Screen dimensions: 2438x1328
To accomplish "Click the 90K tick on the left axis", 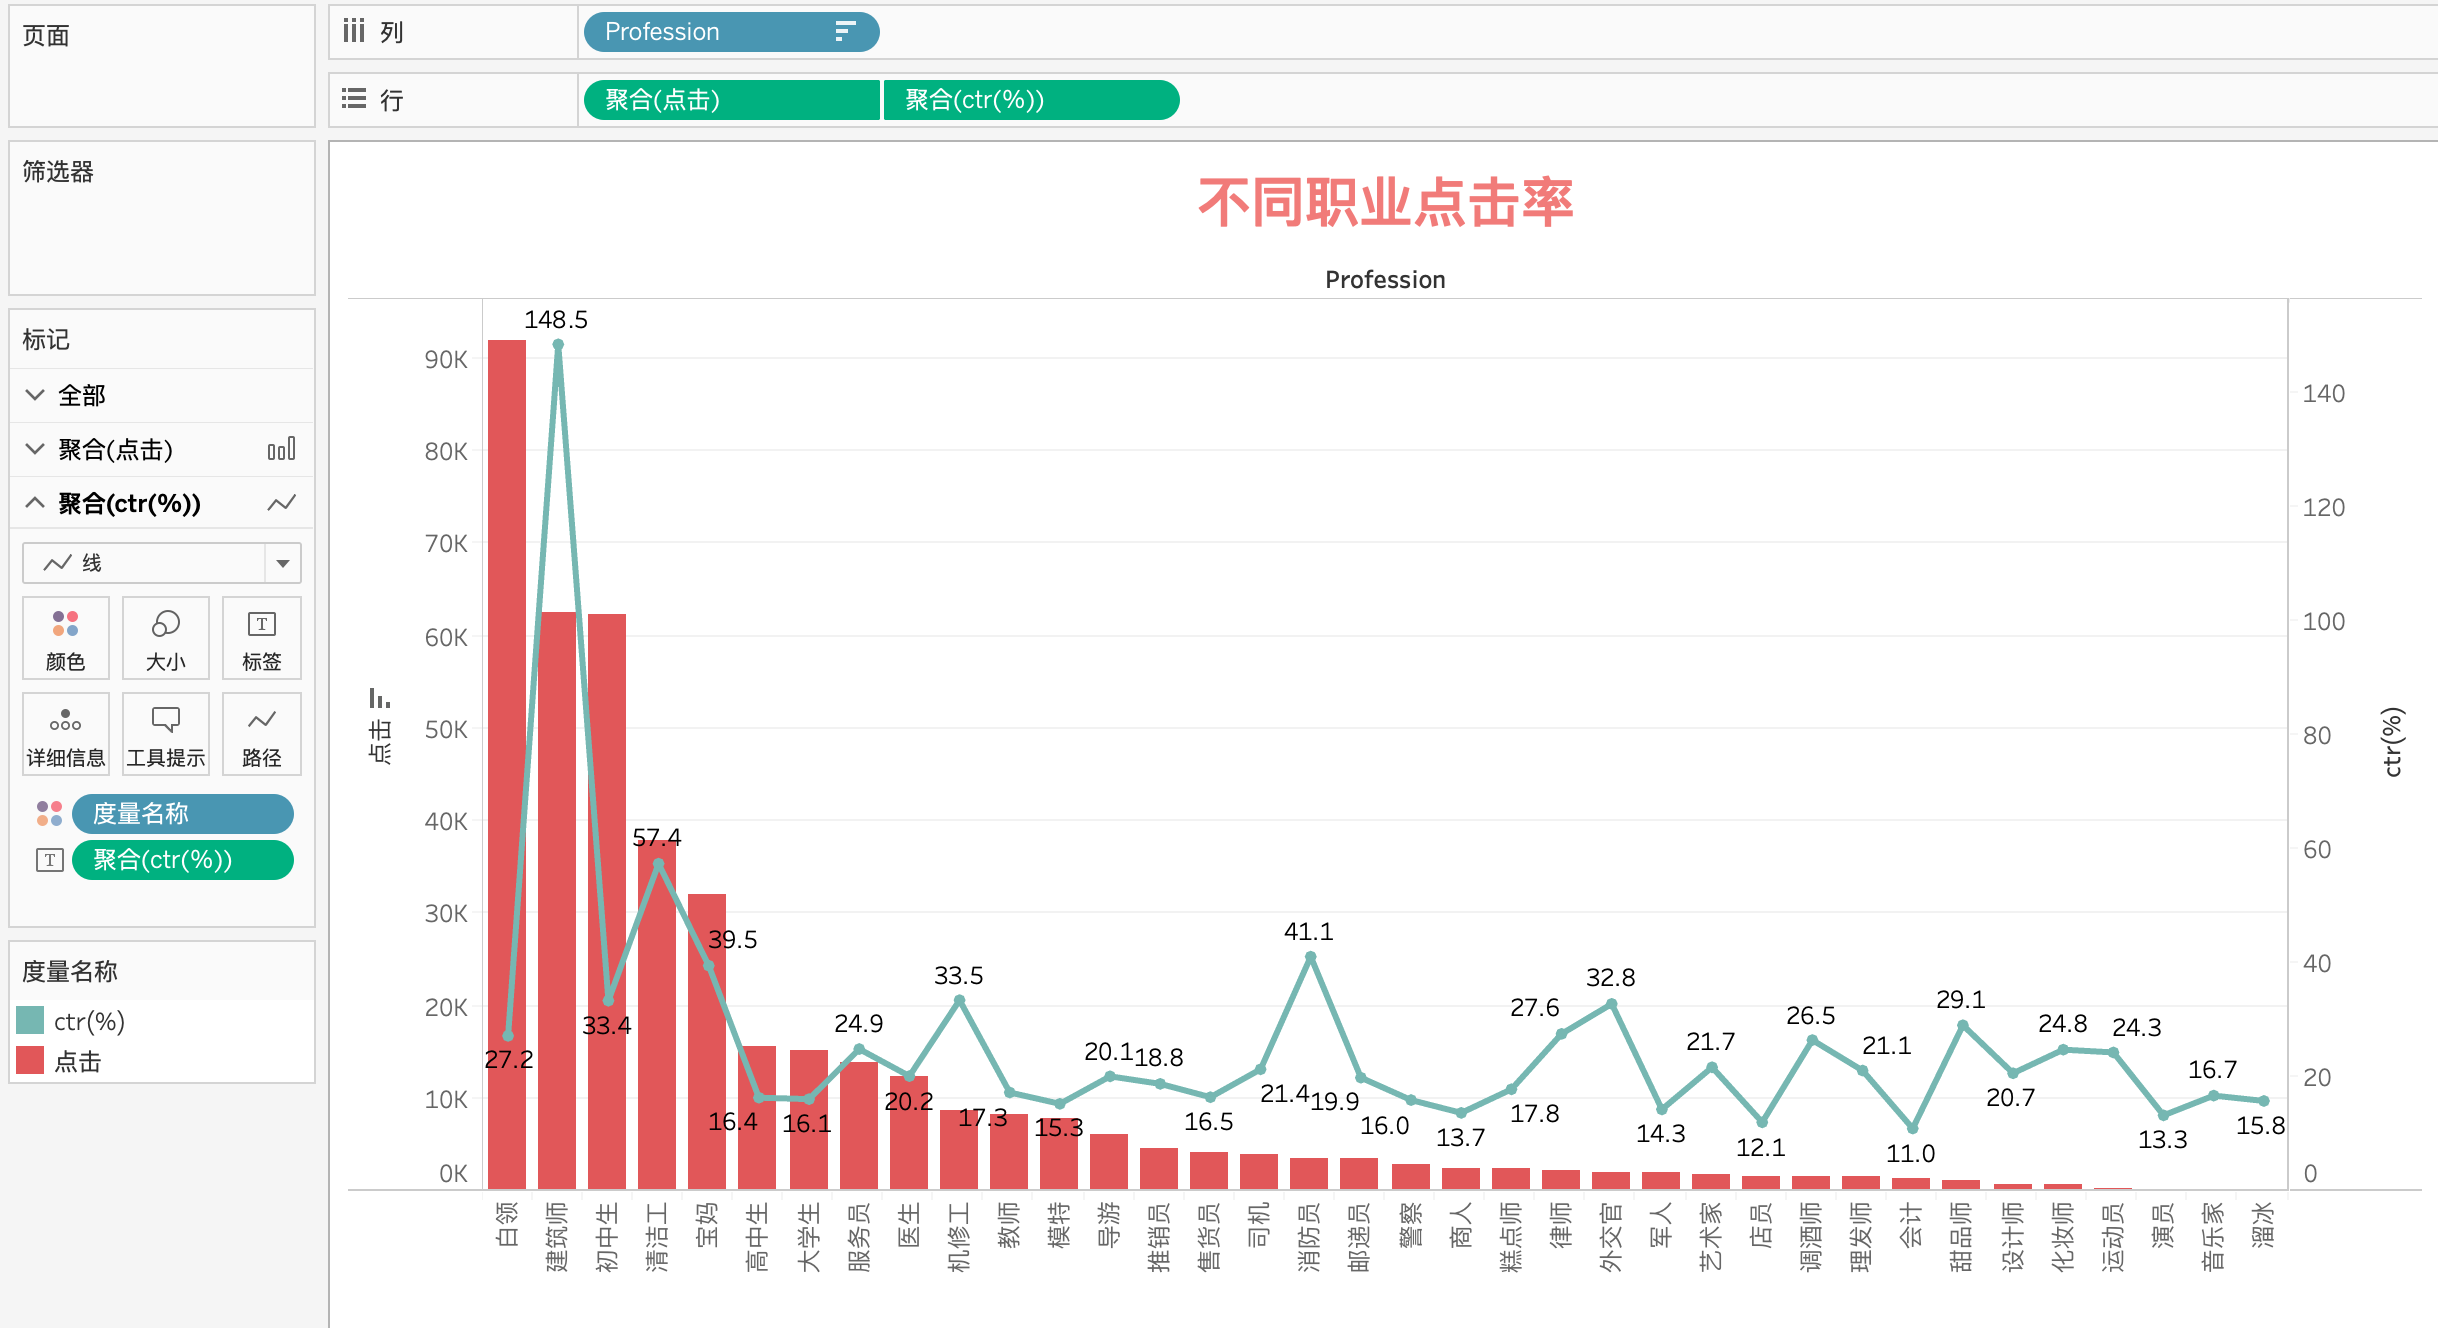I will coord(446,360).
